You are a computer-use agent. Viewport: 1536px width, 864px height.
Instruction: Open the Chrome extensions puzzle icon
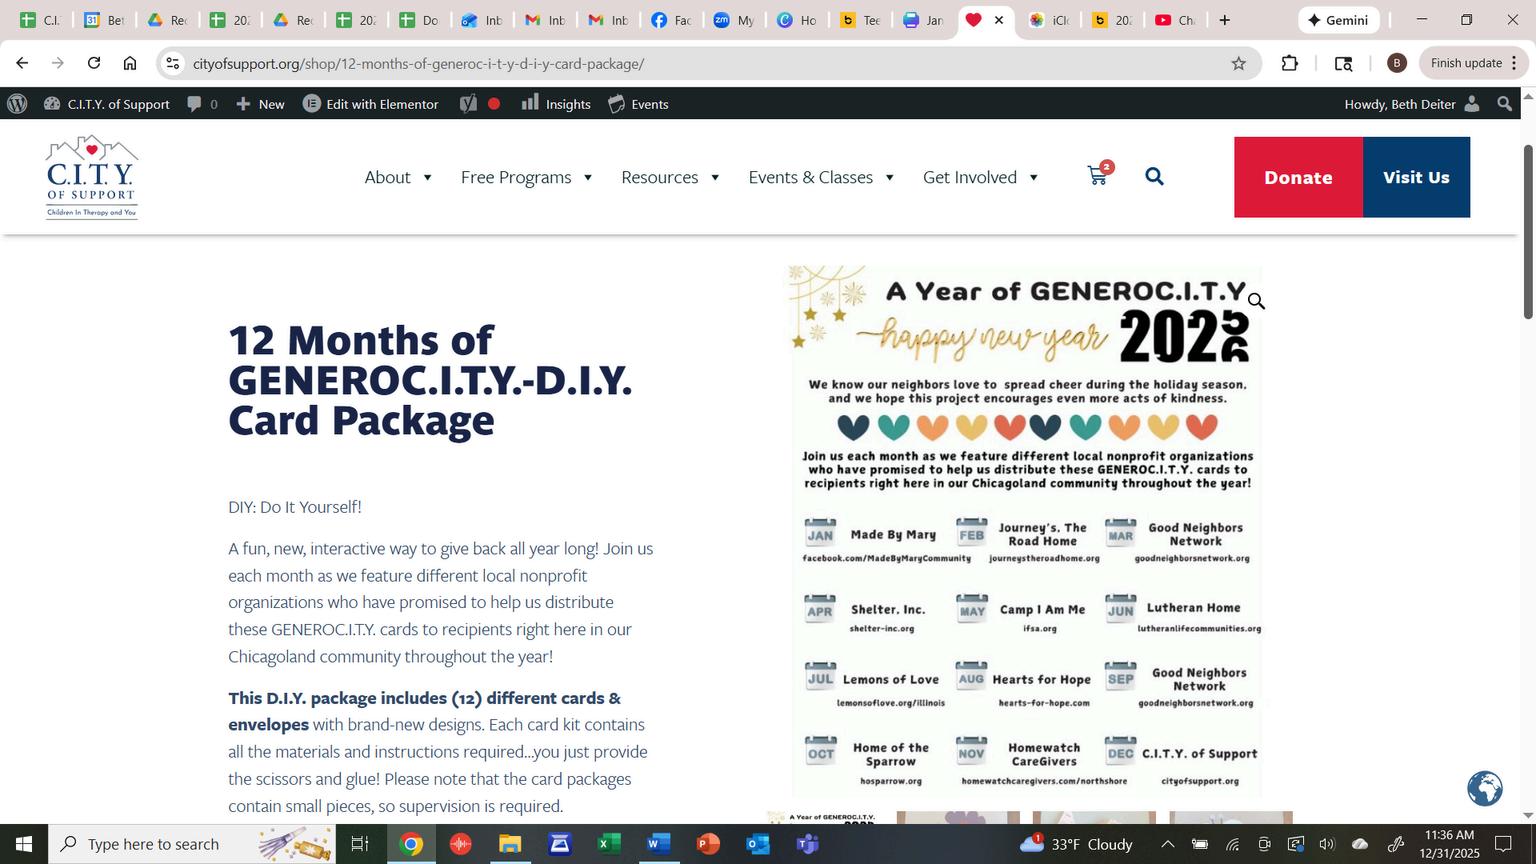coord(1290,63)
